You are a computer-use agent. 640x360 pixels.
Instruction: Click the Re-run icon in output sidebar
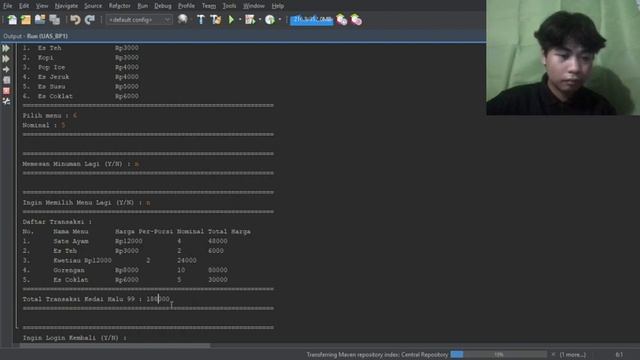coord(6,48)
